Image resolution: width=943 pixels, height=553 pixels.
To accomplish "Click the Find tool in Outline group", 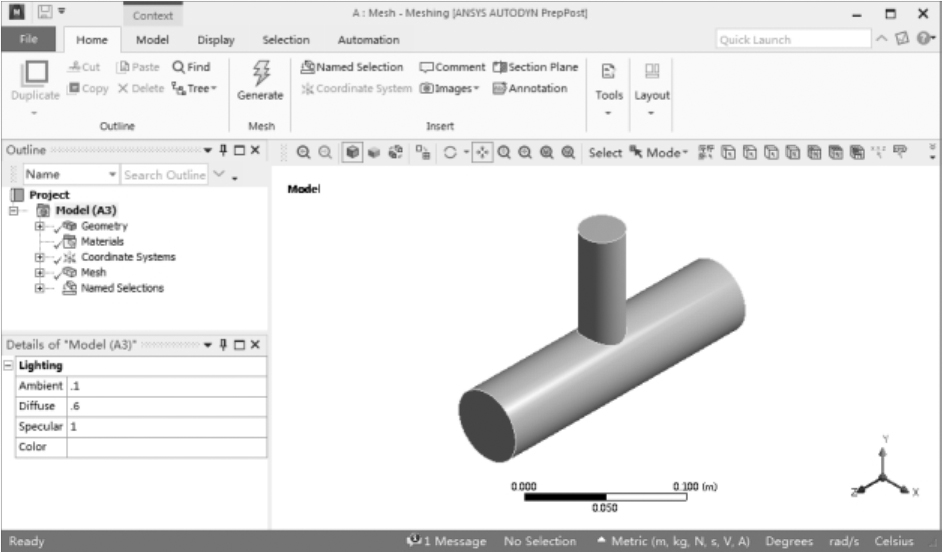I will (x=191, y=67).
